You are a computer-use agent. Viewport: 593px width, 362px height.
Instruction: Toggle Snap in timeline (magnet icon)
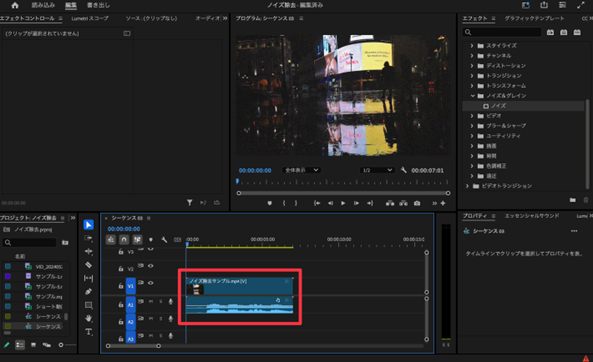click(x=124, y=240)
